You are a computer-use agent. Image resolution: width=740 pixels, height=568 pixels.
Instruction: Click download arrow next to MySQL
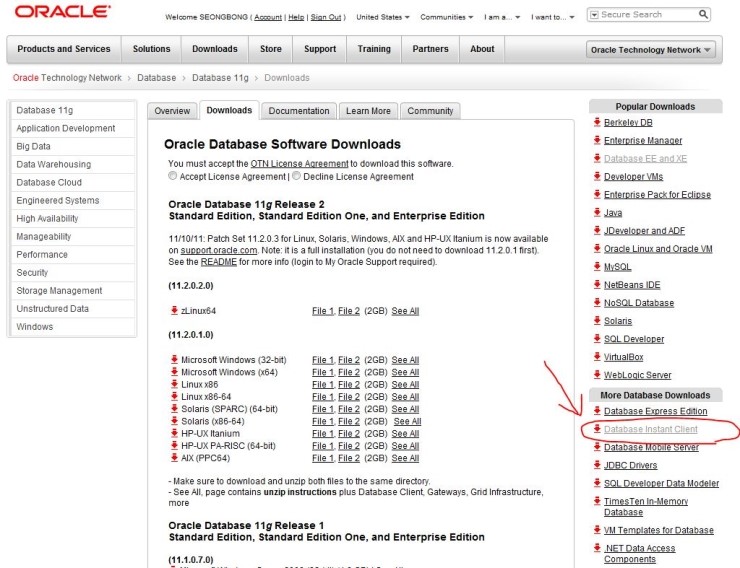point(597,267)
